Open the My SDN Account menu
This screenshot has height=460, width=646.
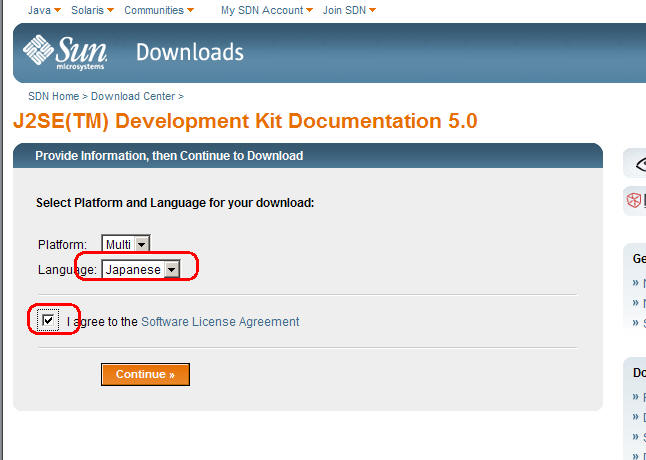[x=261, y=10]
